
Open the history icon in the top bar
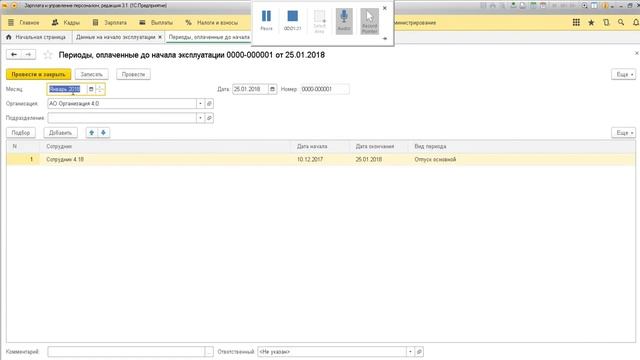tap(606, 22)
